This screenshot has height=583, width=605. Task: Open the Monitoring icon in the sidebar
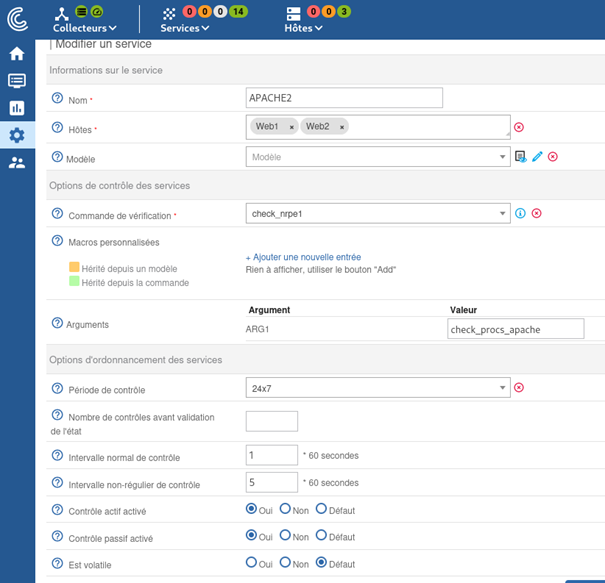point(17,81)
